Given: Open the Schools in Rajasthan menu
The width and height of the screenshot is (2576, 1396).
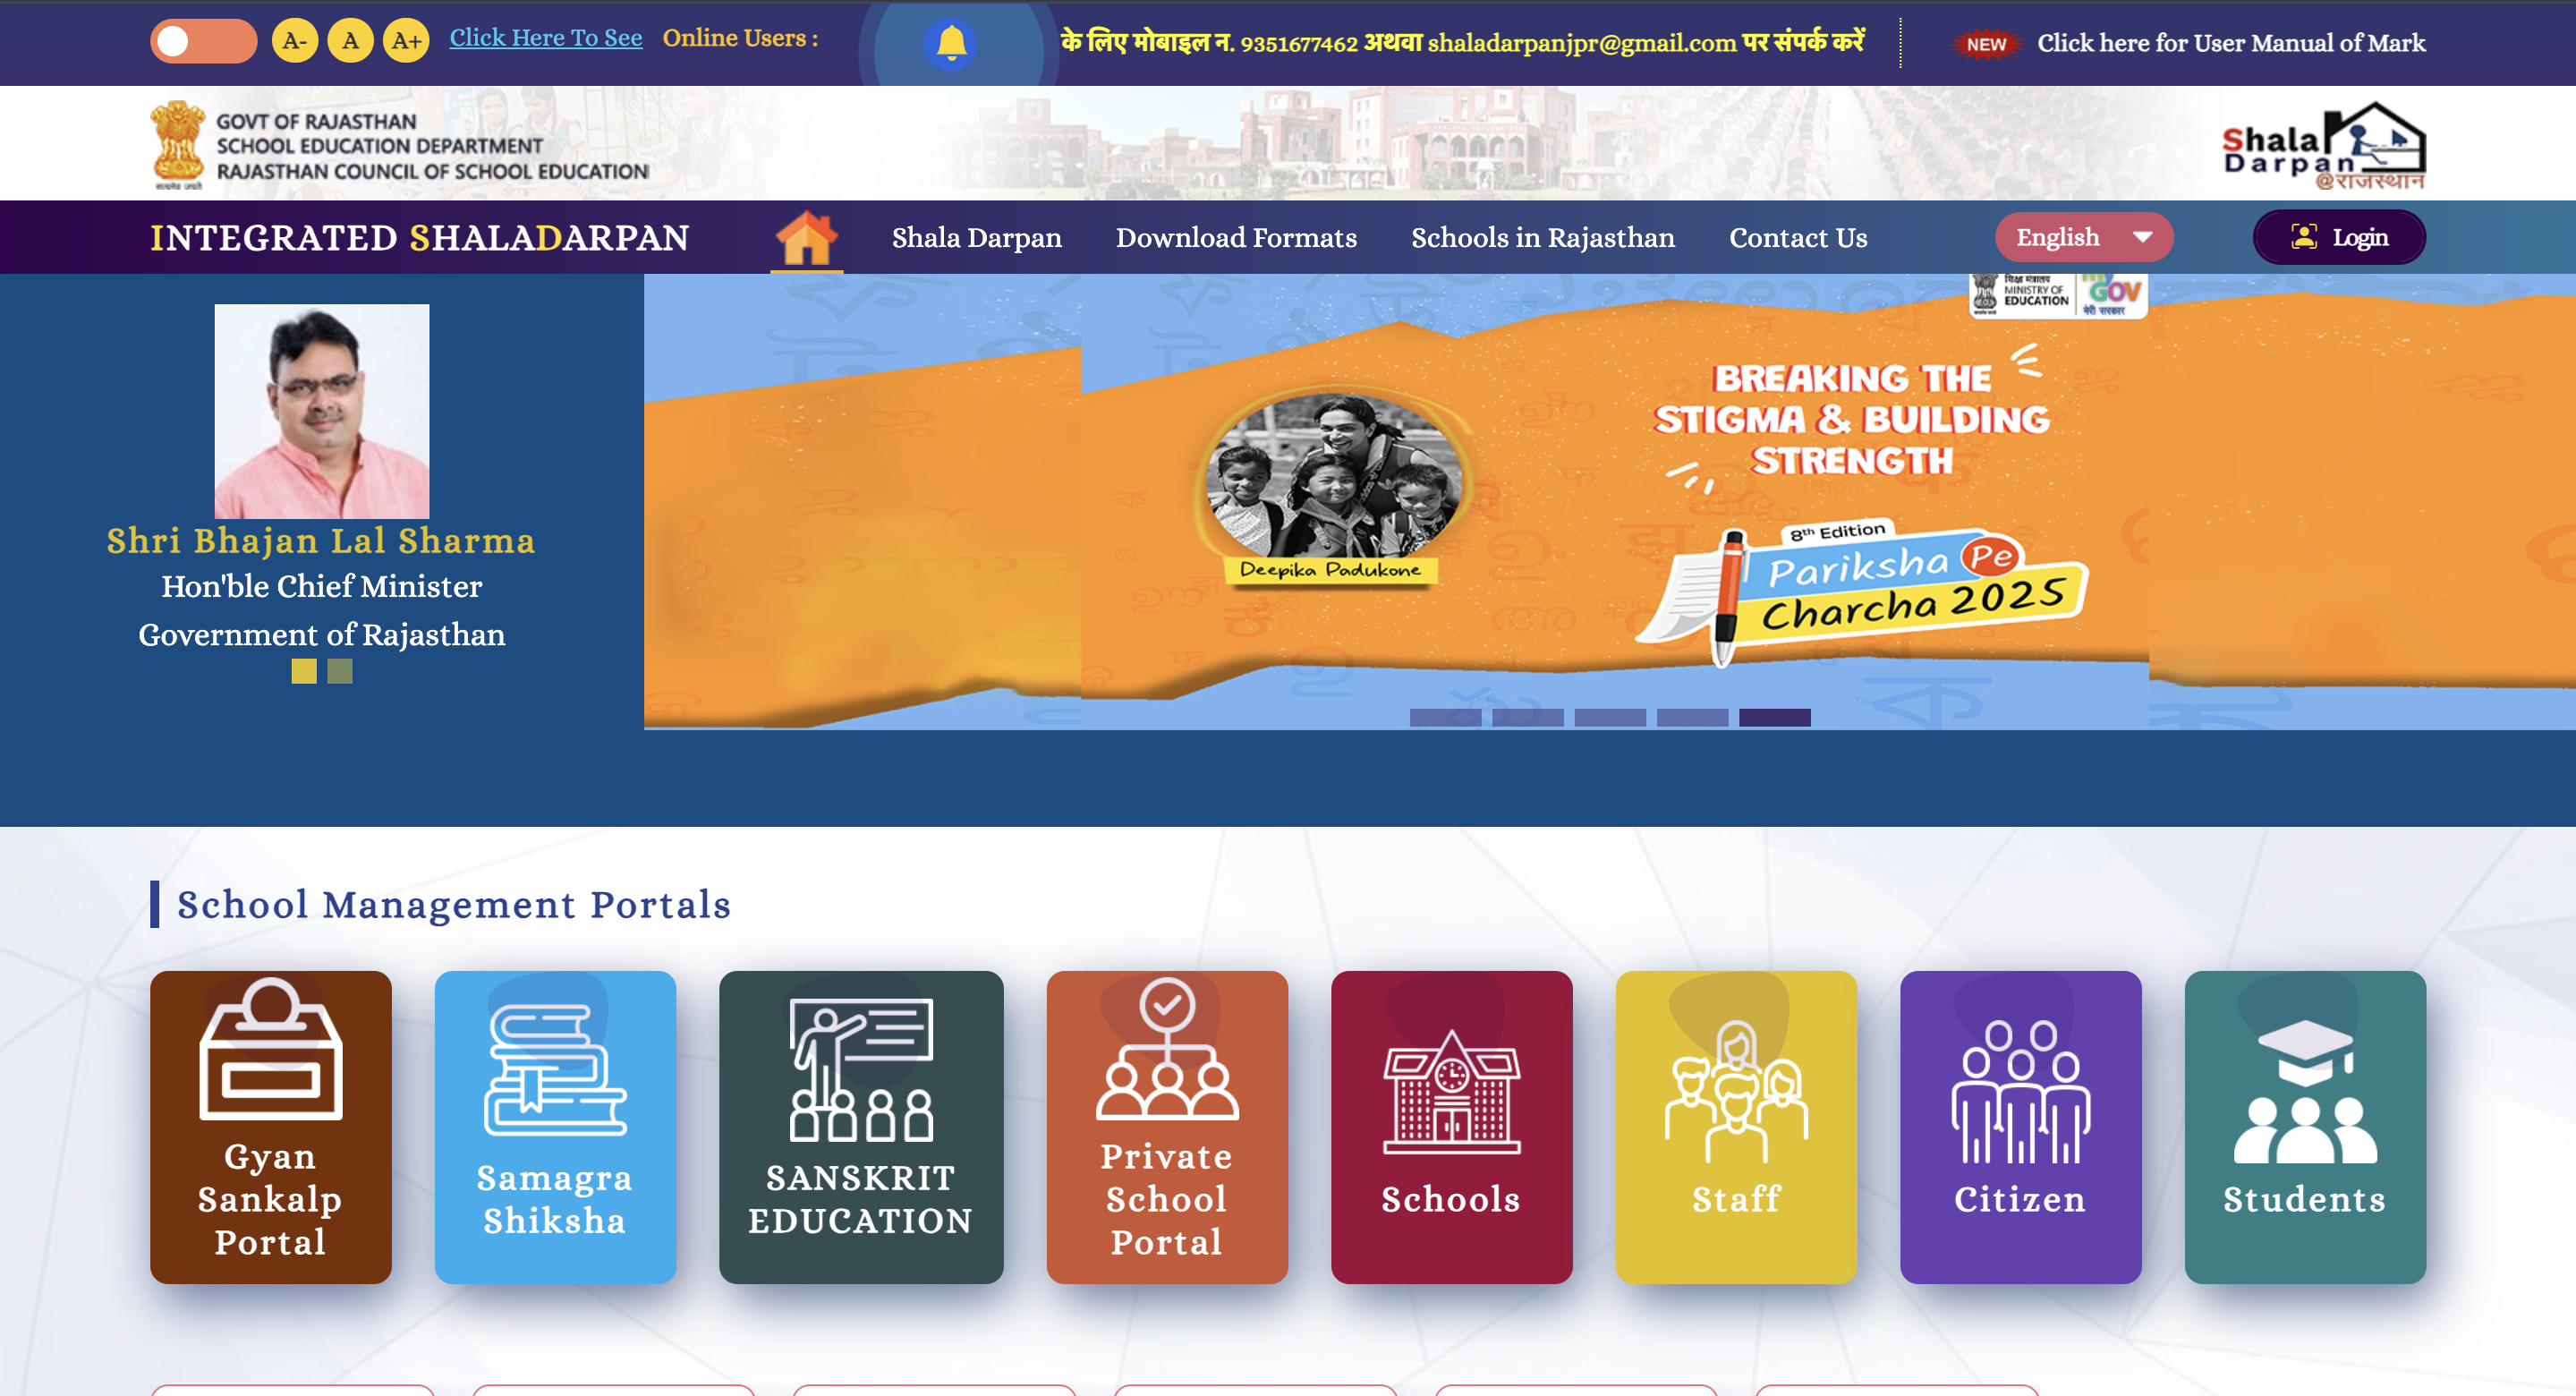Looking at the screenshot, I should (x=1543, y=237).
